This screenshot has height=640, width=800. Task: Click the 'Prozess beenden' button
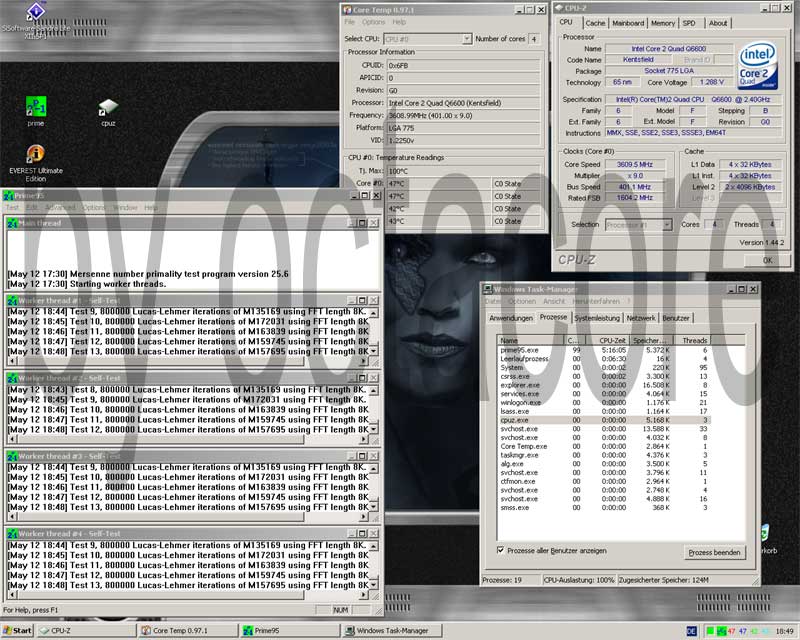coord(714,553)
